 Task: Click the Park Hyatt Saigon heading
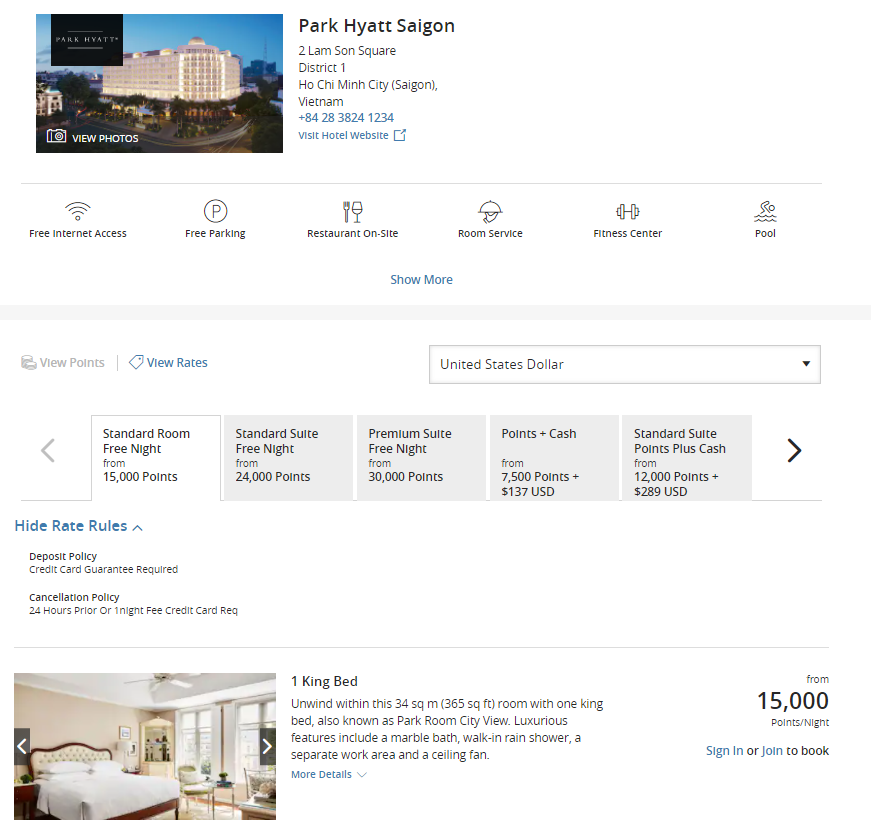[377, 26]
